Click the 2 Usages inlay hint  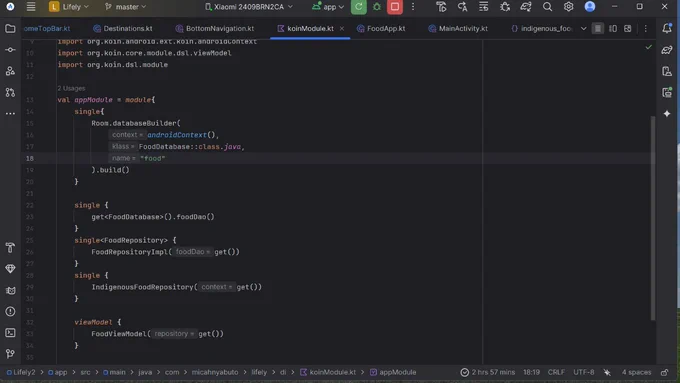pos(71,88)
